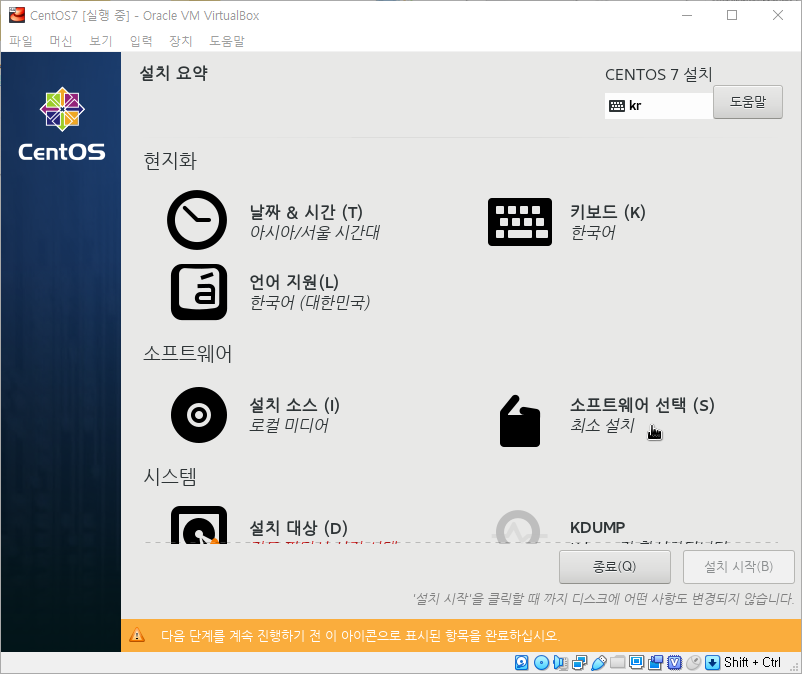The height and width of the screenshot is (674, 802).
Task: Click the optical drive status icon
Action: (x=542, y=663)
